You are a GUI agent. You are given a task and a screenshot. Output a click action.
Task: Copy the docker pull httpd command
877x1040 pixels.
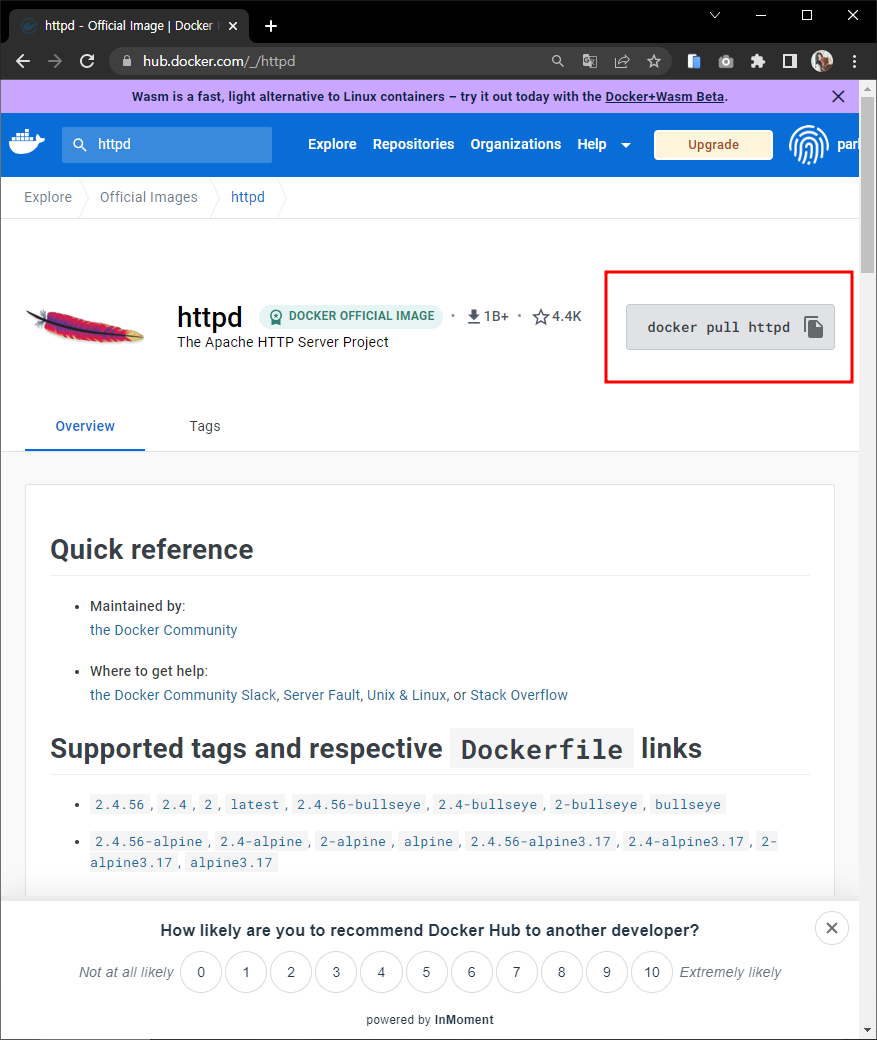tap(813, 327)
